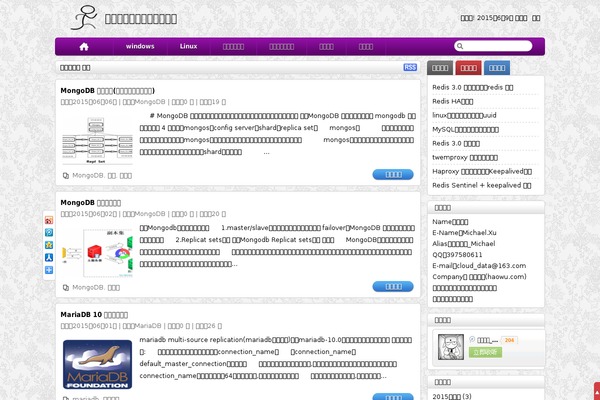Click the tag icon under the 06-06 MongoDB post
Image resolution: width=600 pixels, height=400 pixels.
click(66, 176)
